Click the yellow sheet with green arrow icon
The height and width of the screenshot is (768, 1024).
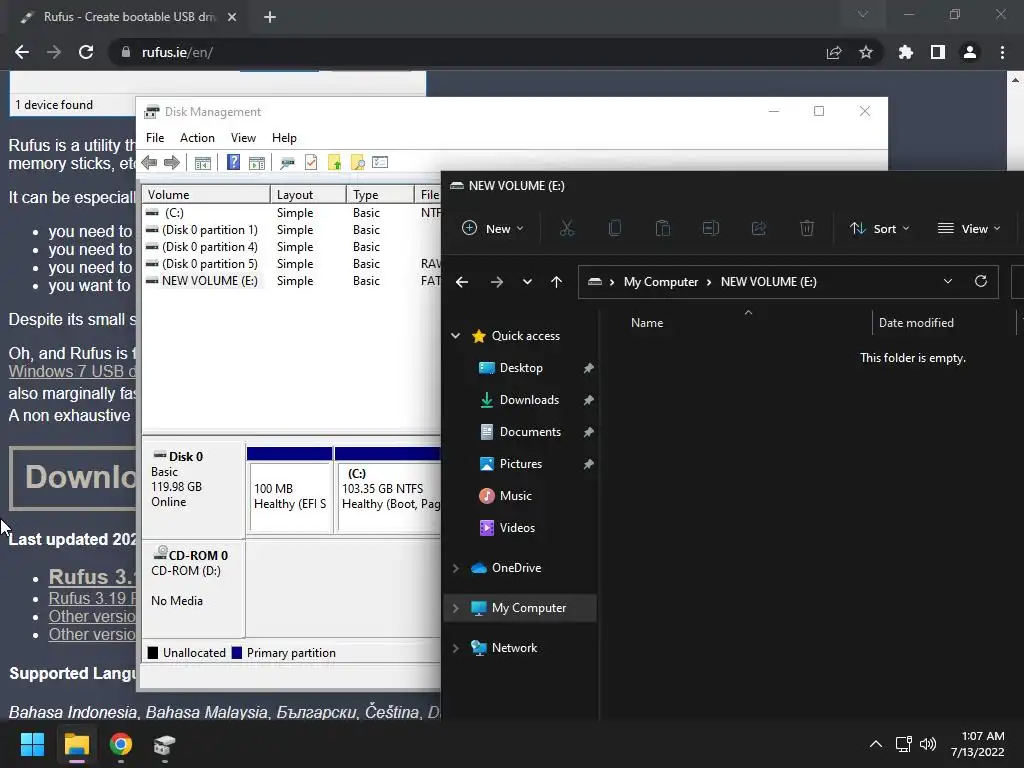[334, 163]
